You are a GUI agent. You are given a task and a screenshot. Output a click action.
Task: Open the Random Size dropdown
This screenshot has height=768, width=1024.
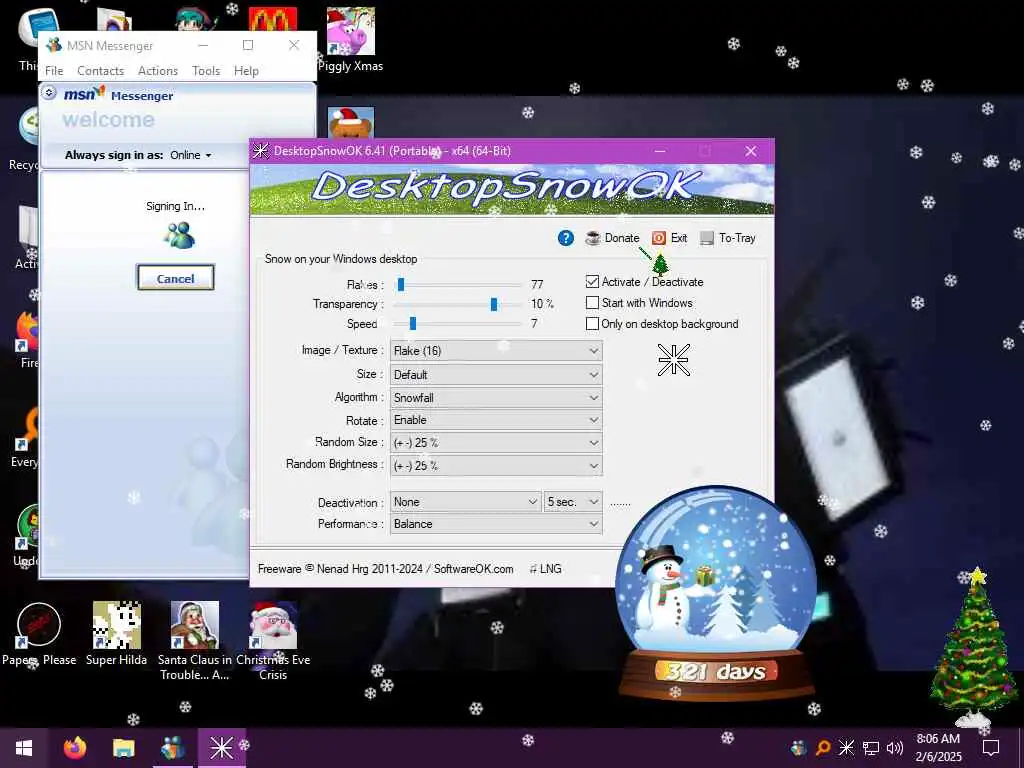tap(496, 443)
